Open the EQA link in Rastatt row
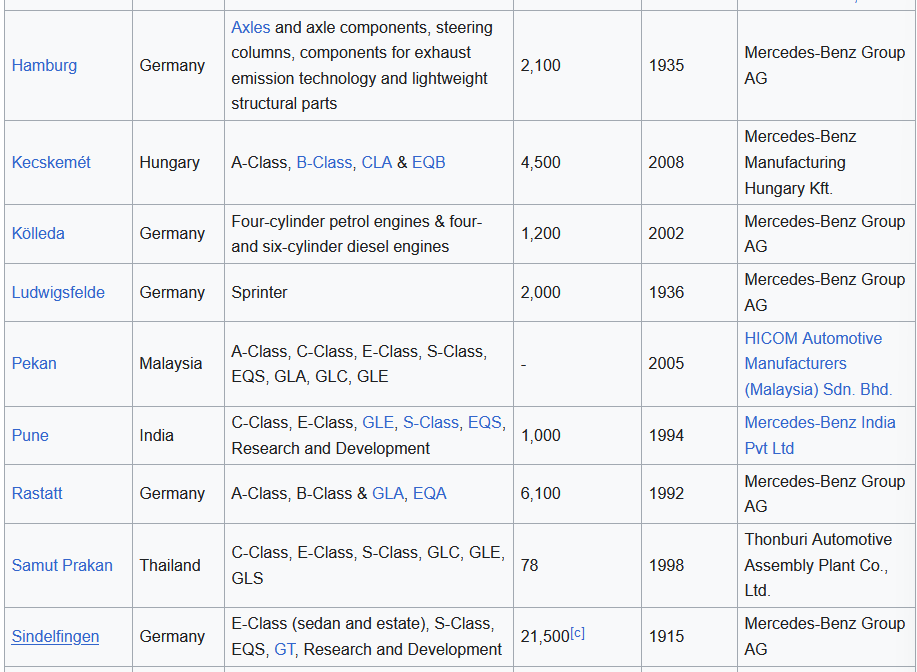 click(x=430, y=494)
